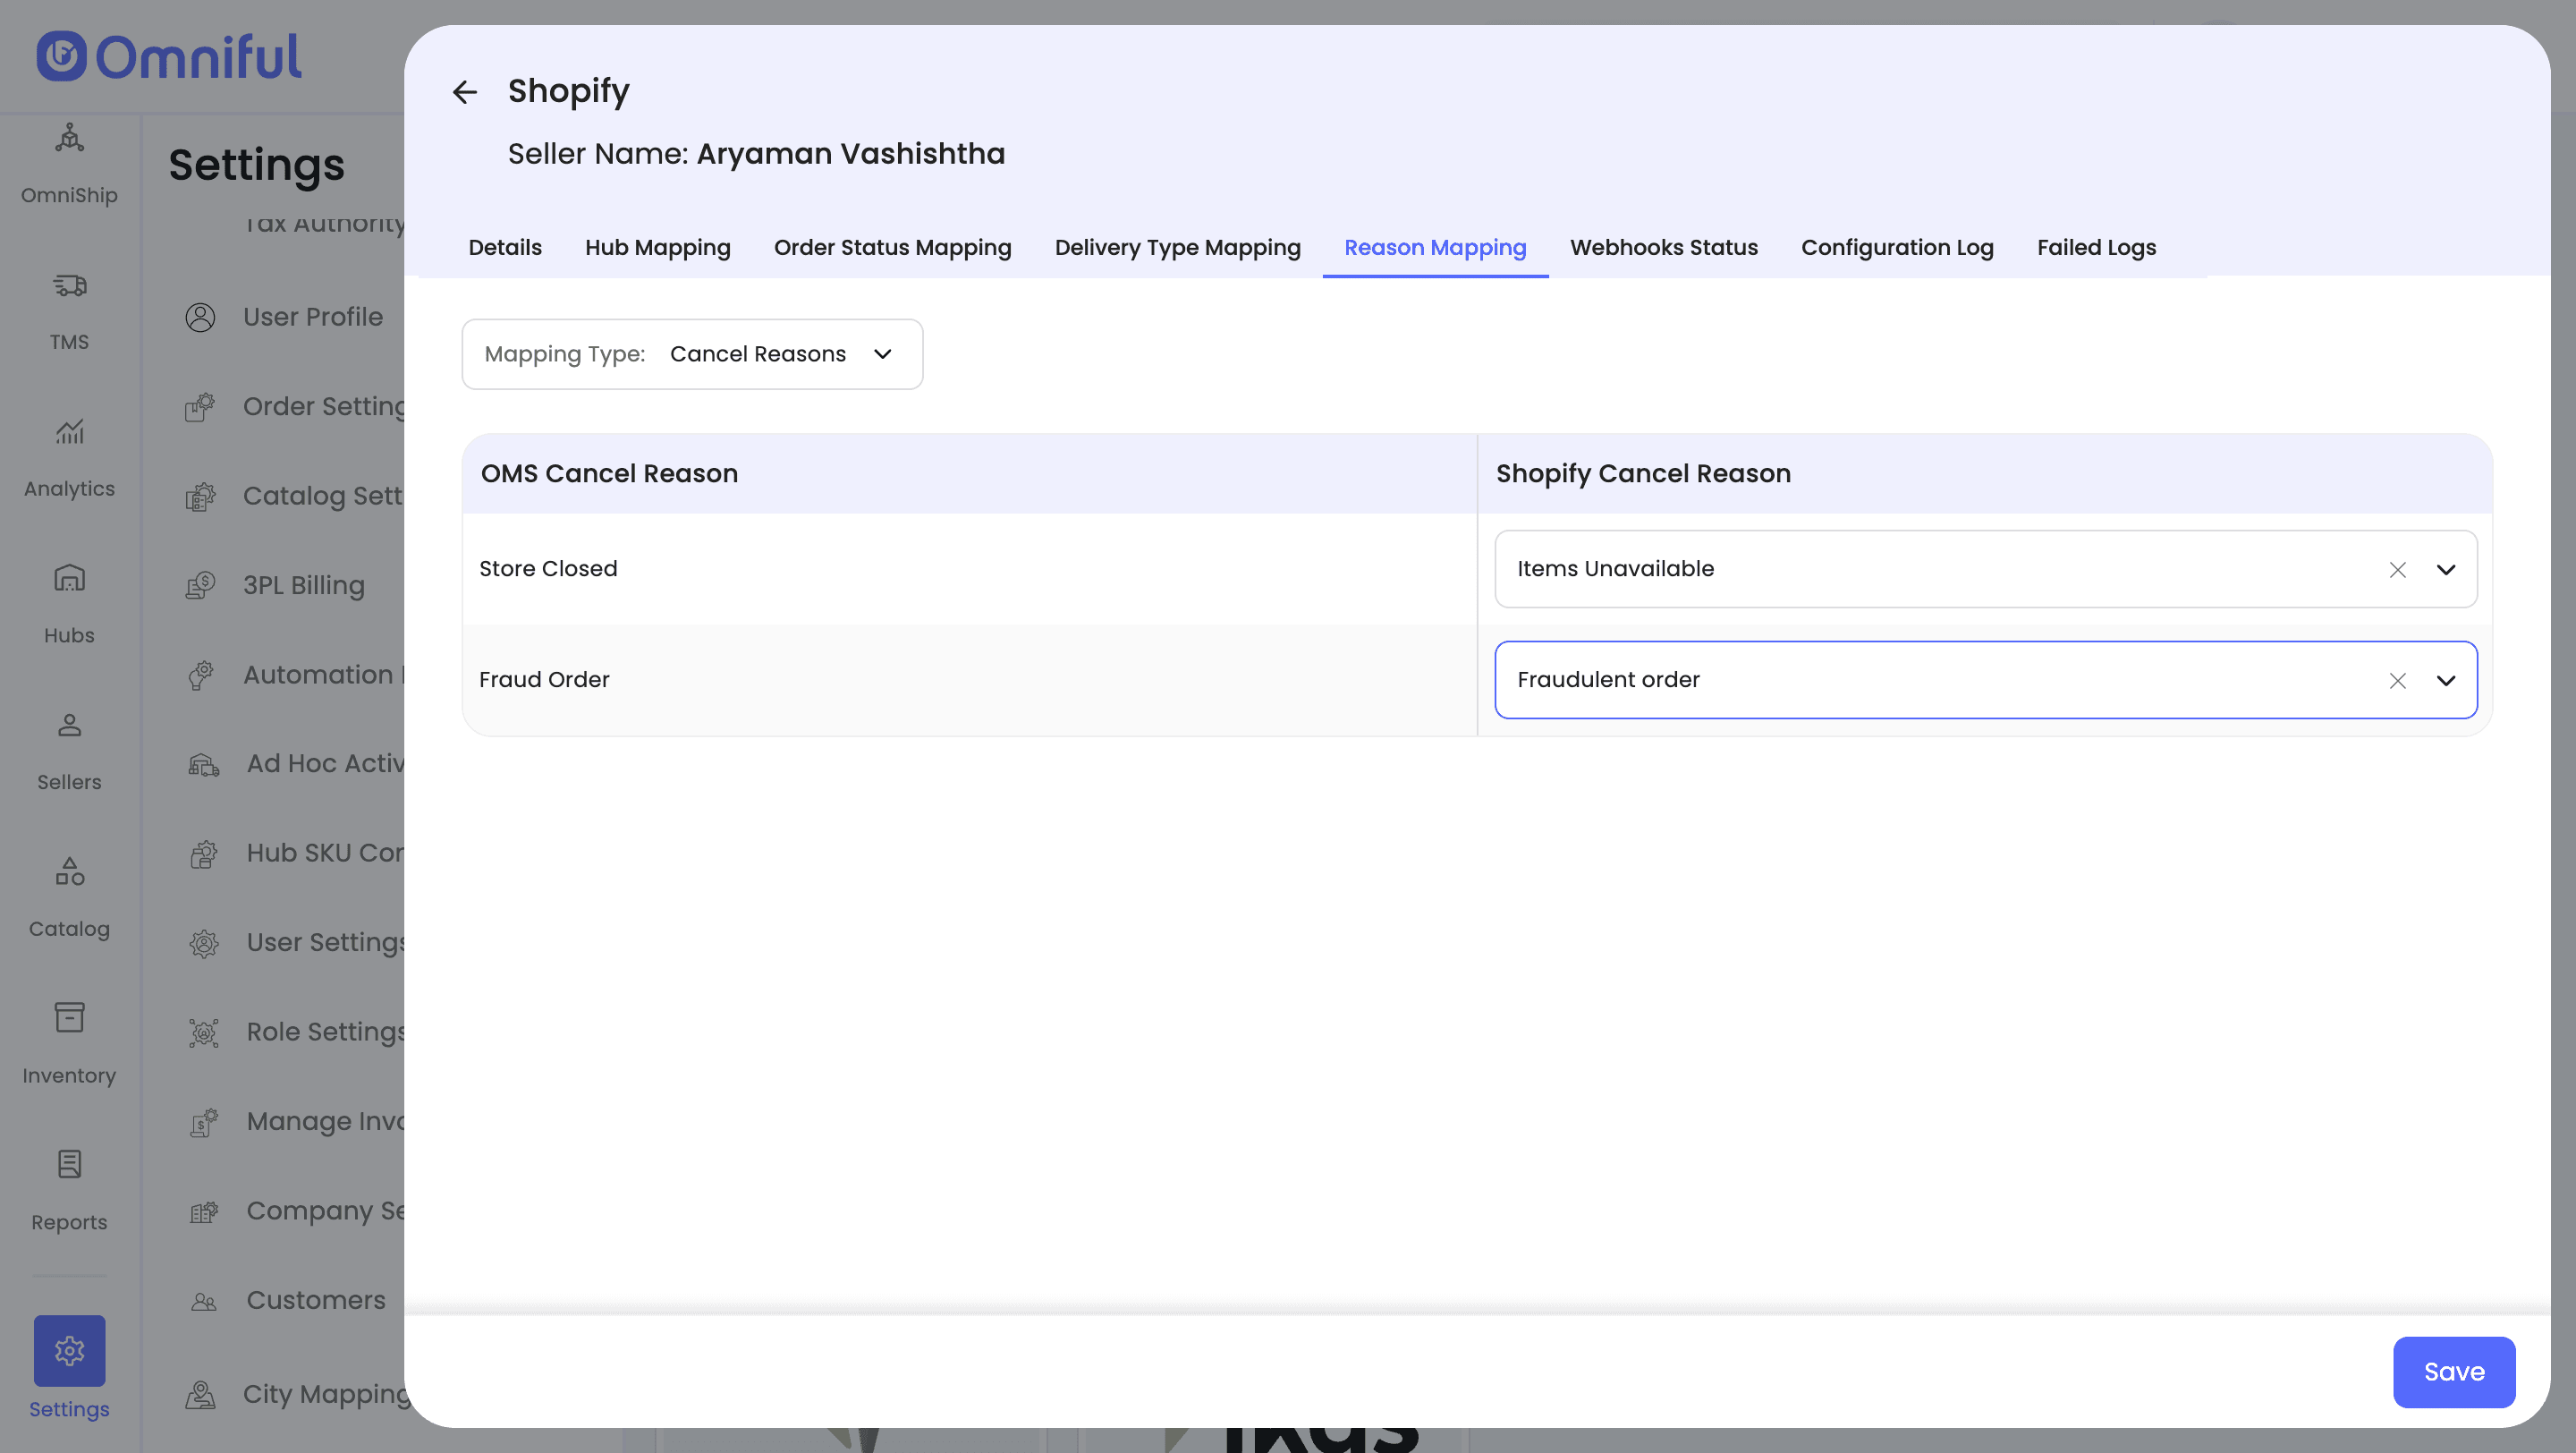Screen dimensions: 2576x1453
Task: Expand Fraud Order Shopify reason dropdown
Action: [2446, 680]
